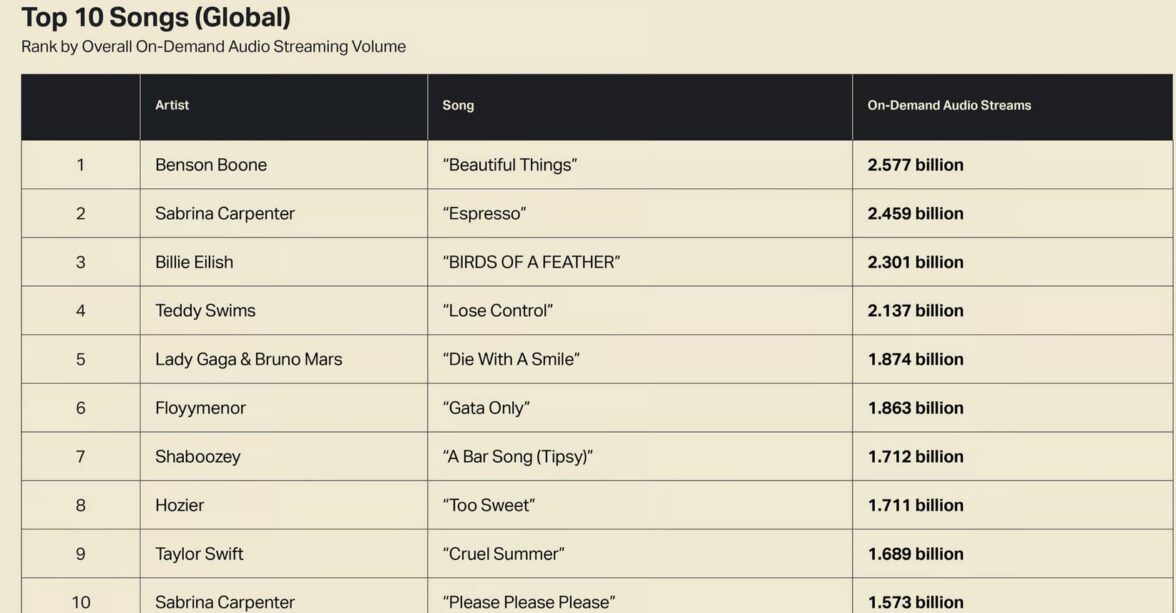Click the "Too Sweet" song cell
Screen dimensions: 1176x613
coord(488,505)
